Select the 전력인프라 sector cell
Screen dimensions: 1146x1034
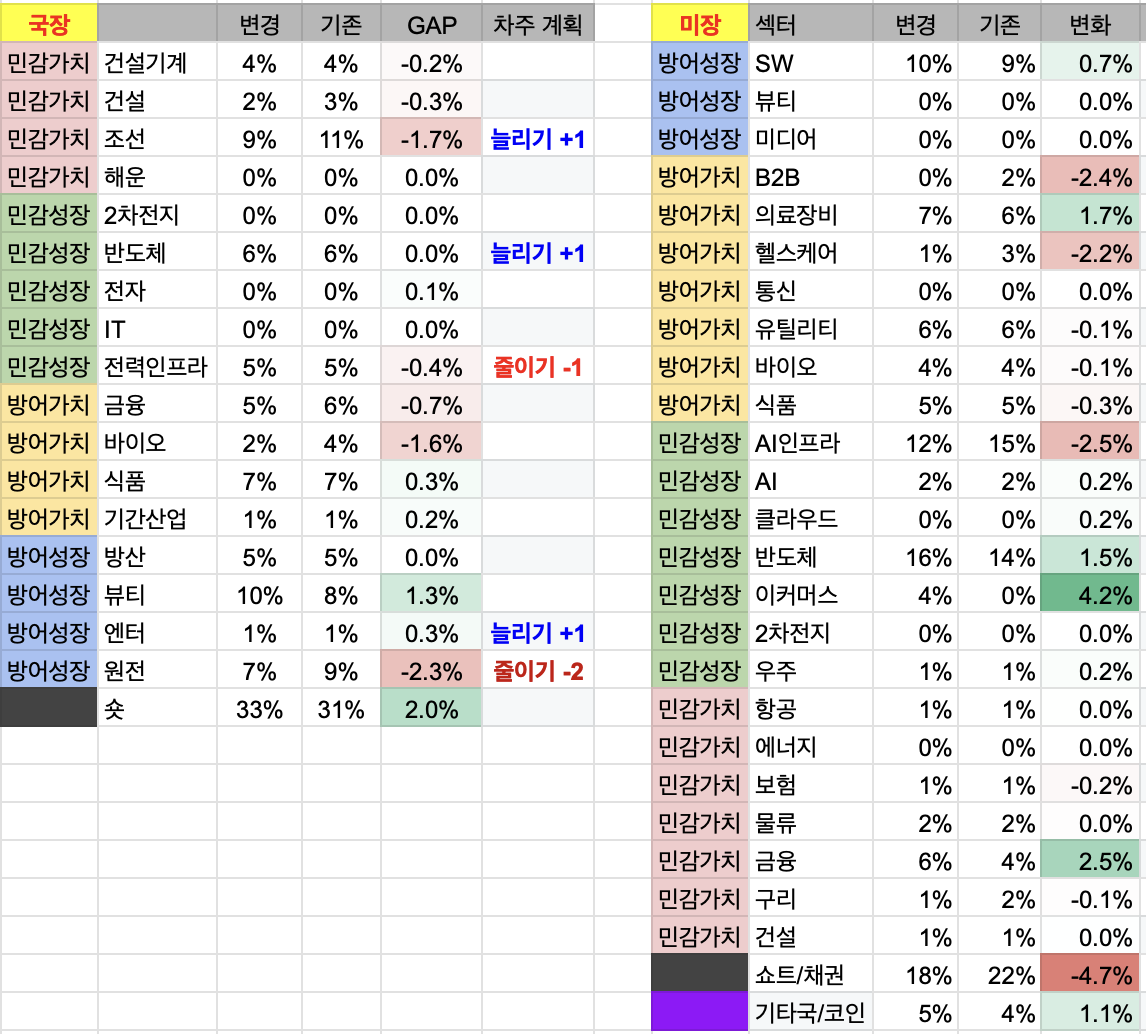(x=157, y=366)
